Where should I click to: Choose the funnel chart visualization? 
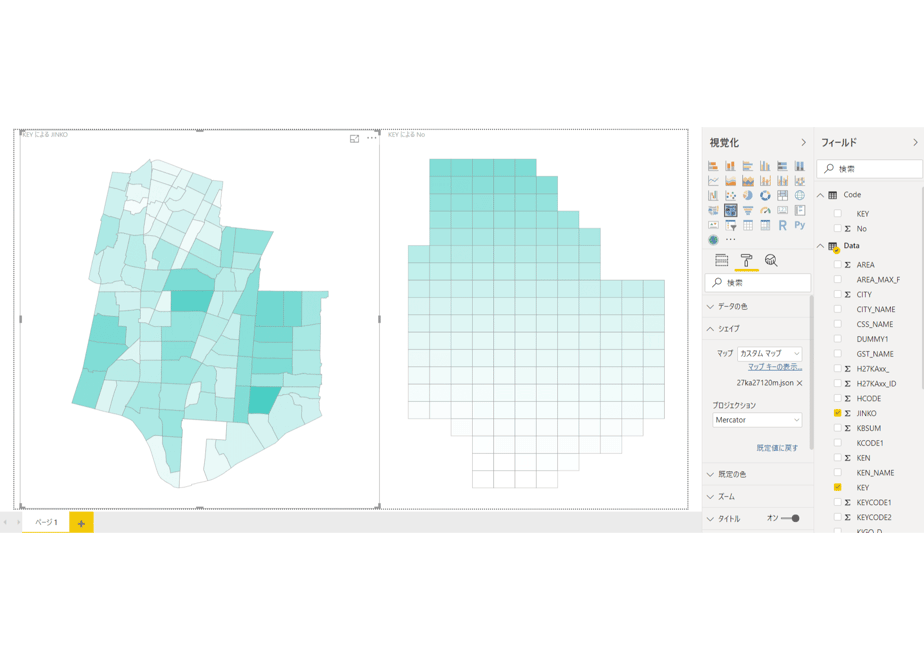pyautogui.click(x=748, y=210)
